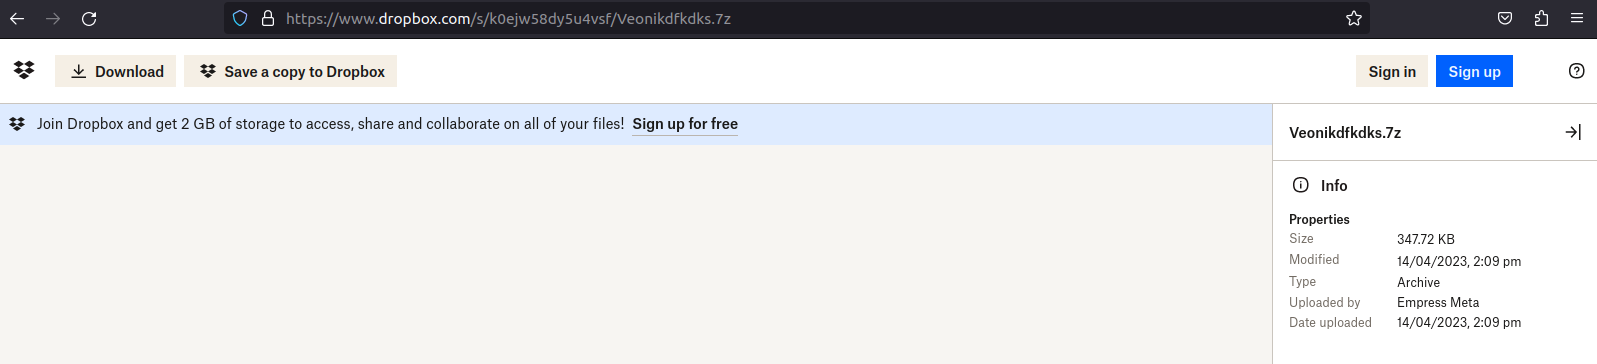Click the Info circle icon
1597x364 pixels.
(x=1301, y=185)
